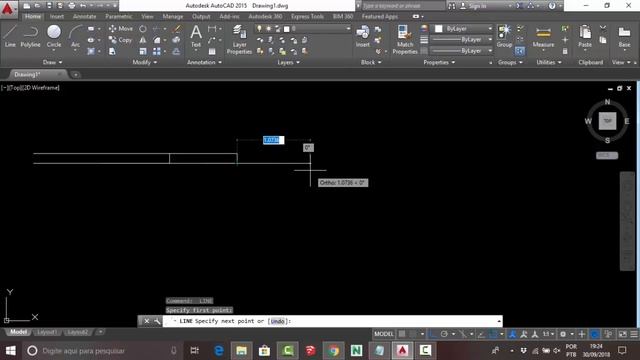Open the ByLayer lineweight dropdown
640x360 pixels.
462,40
